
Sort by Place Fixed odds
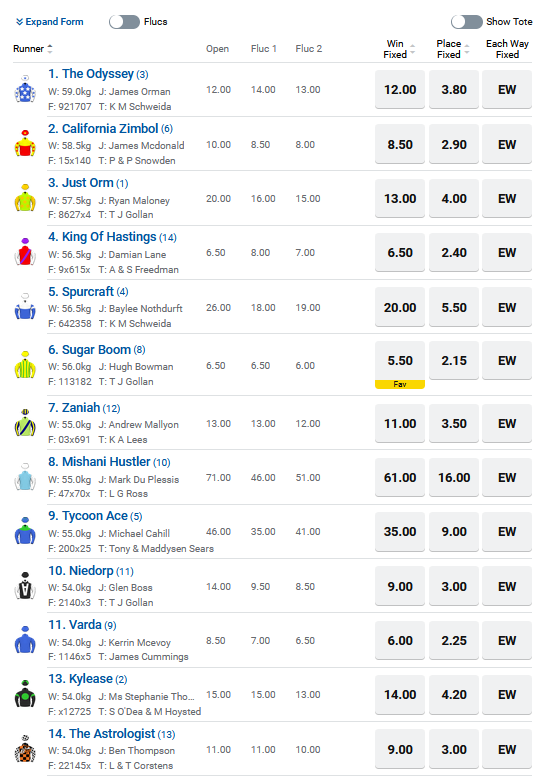pos(453,49)
